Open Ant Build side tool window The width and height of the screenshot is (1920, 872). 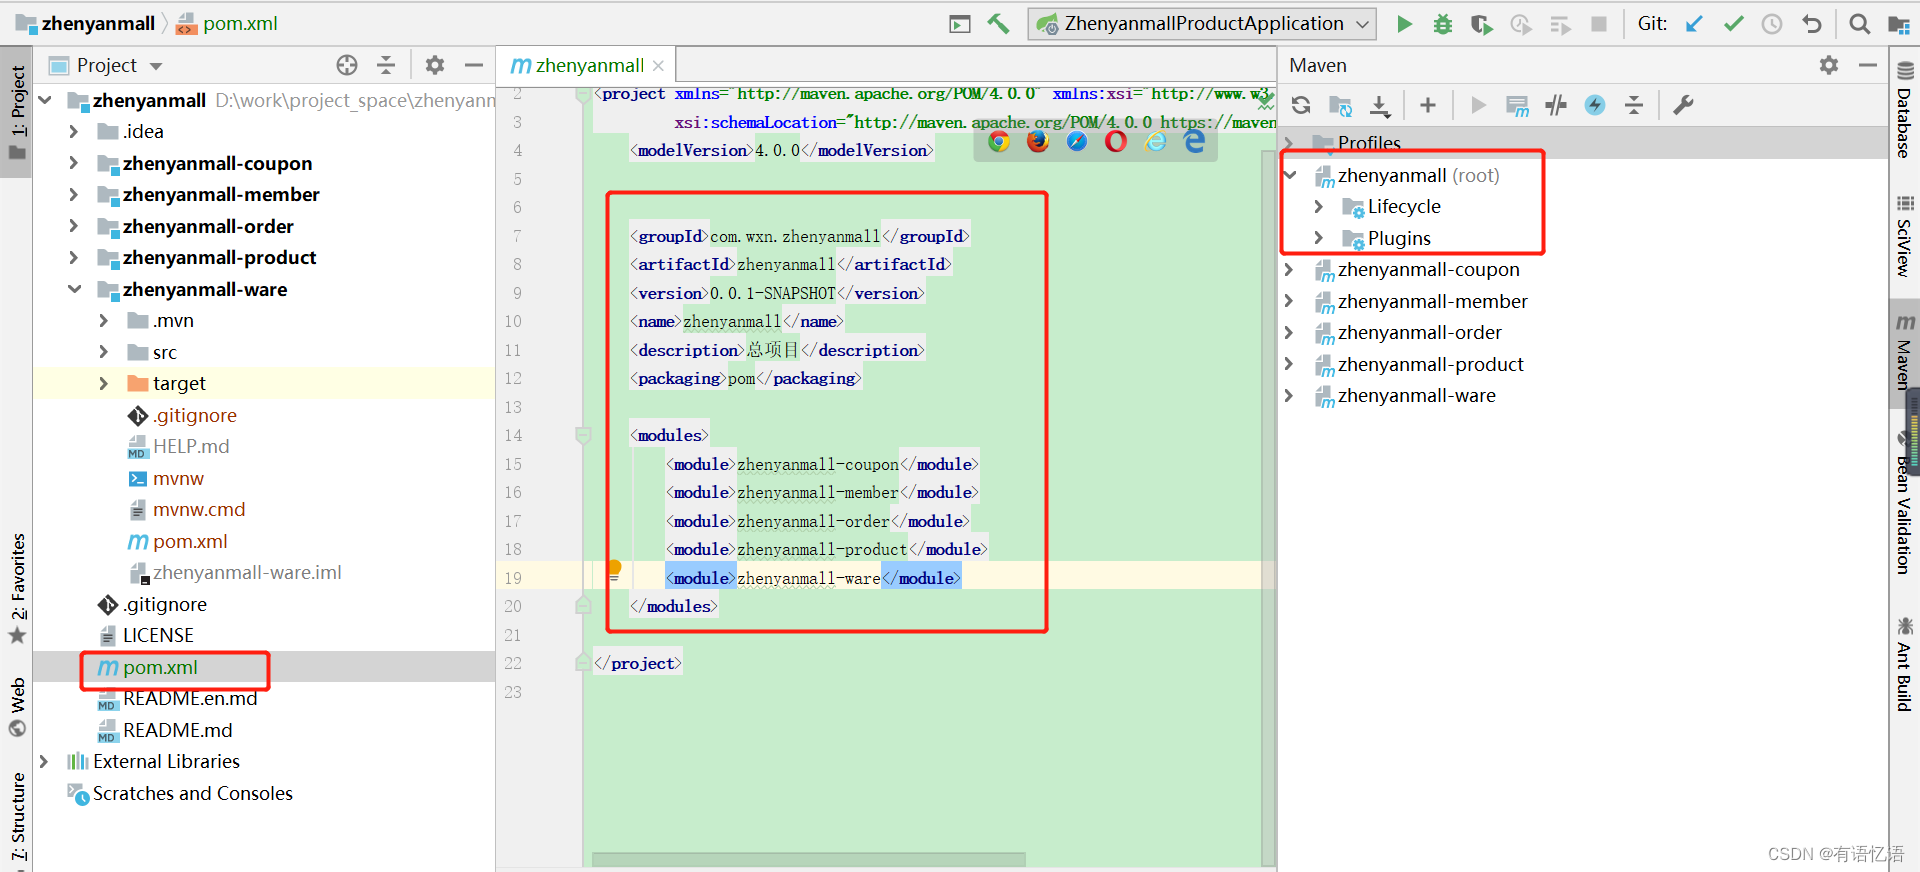coord(1904,665)
